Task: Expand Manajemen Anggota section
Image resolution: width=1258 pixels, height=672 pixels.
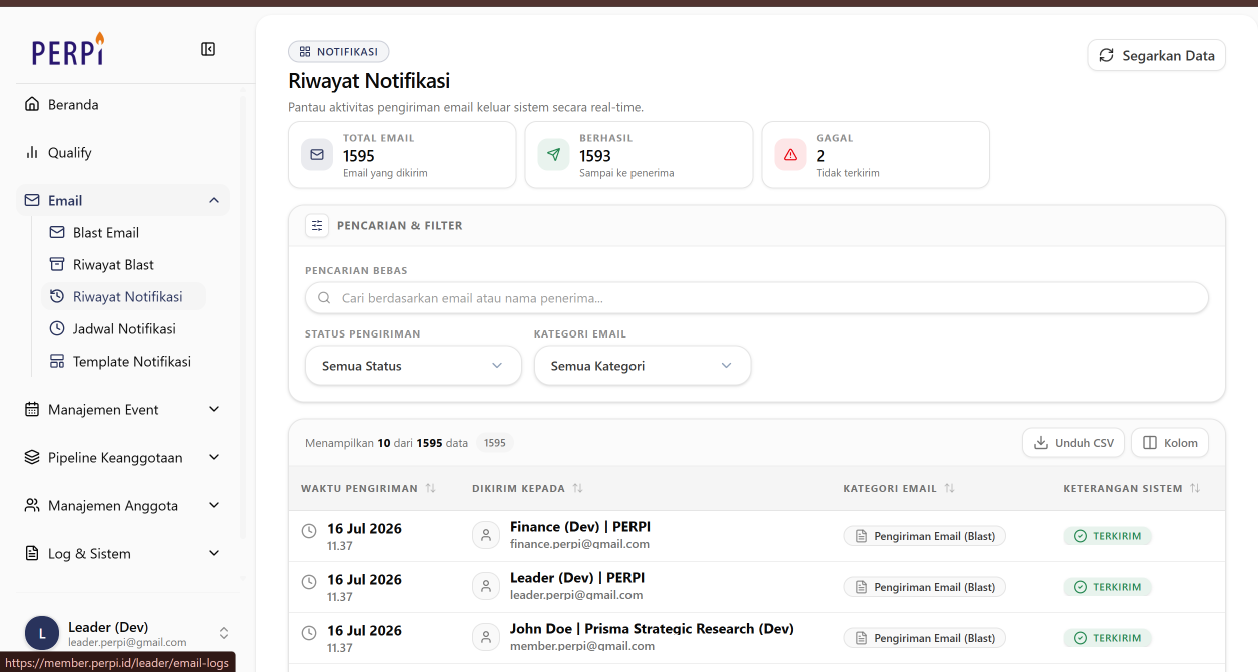Action: point(123,505)
